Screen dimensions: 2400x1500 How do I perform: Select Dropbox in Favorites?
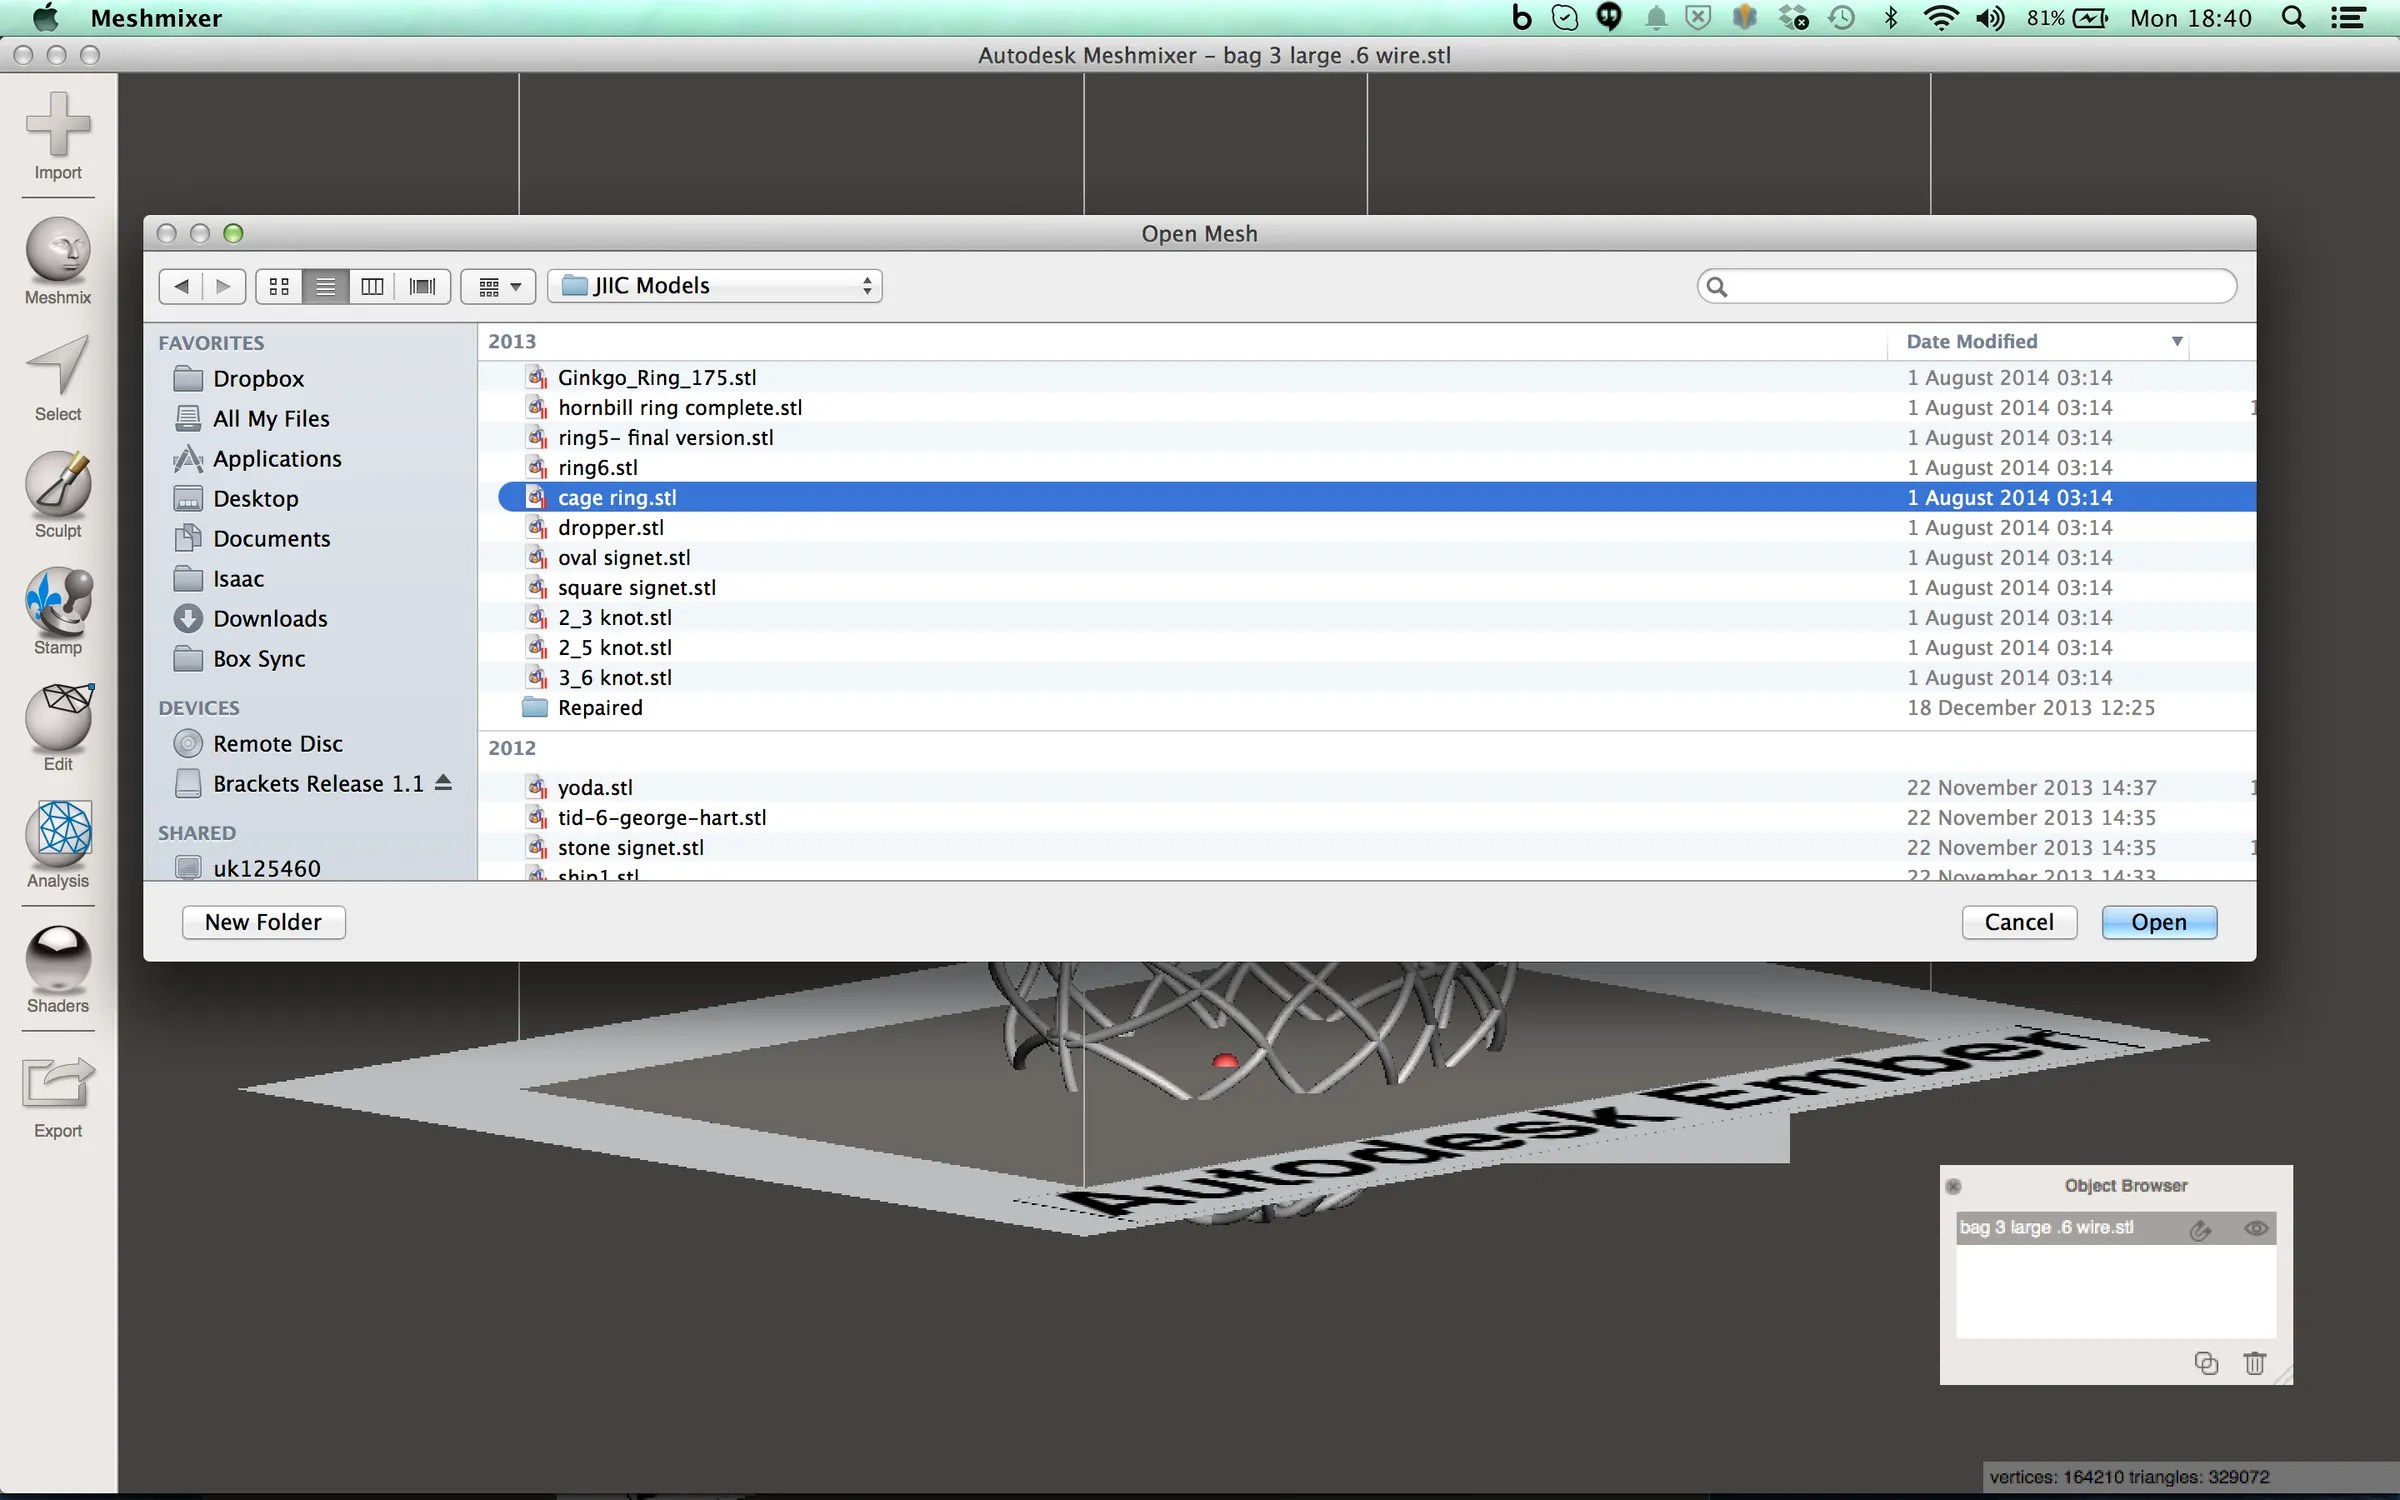tap(258, 378)
